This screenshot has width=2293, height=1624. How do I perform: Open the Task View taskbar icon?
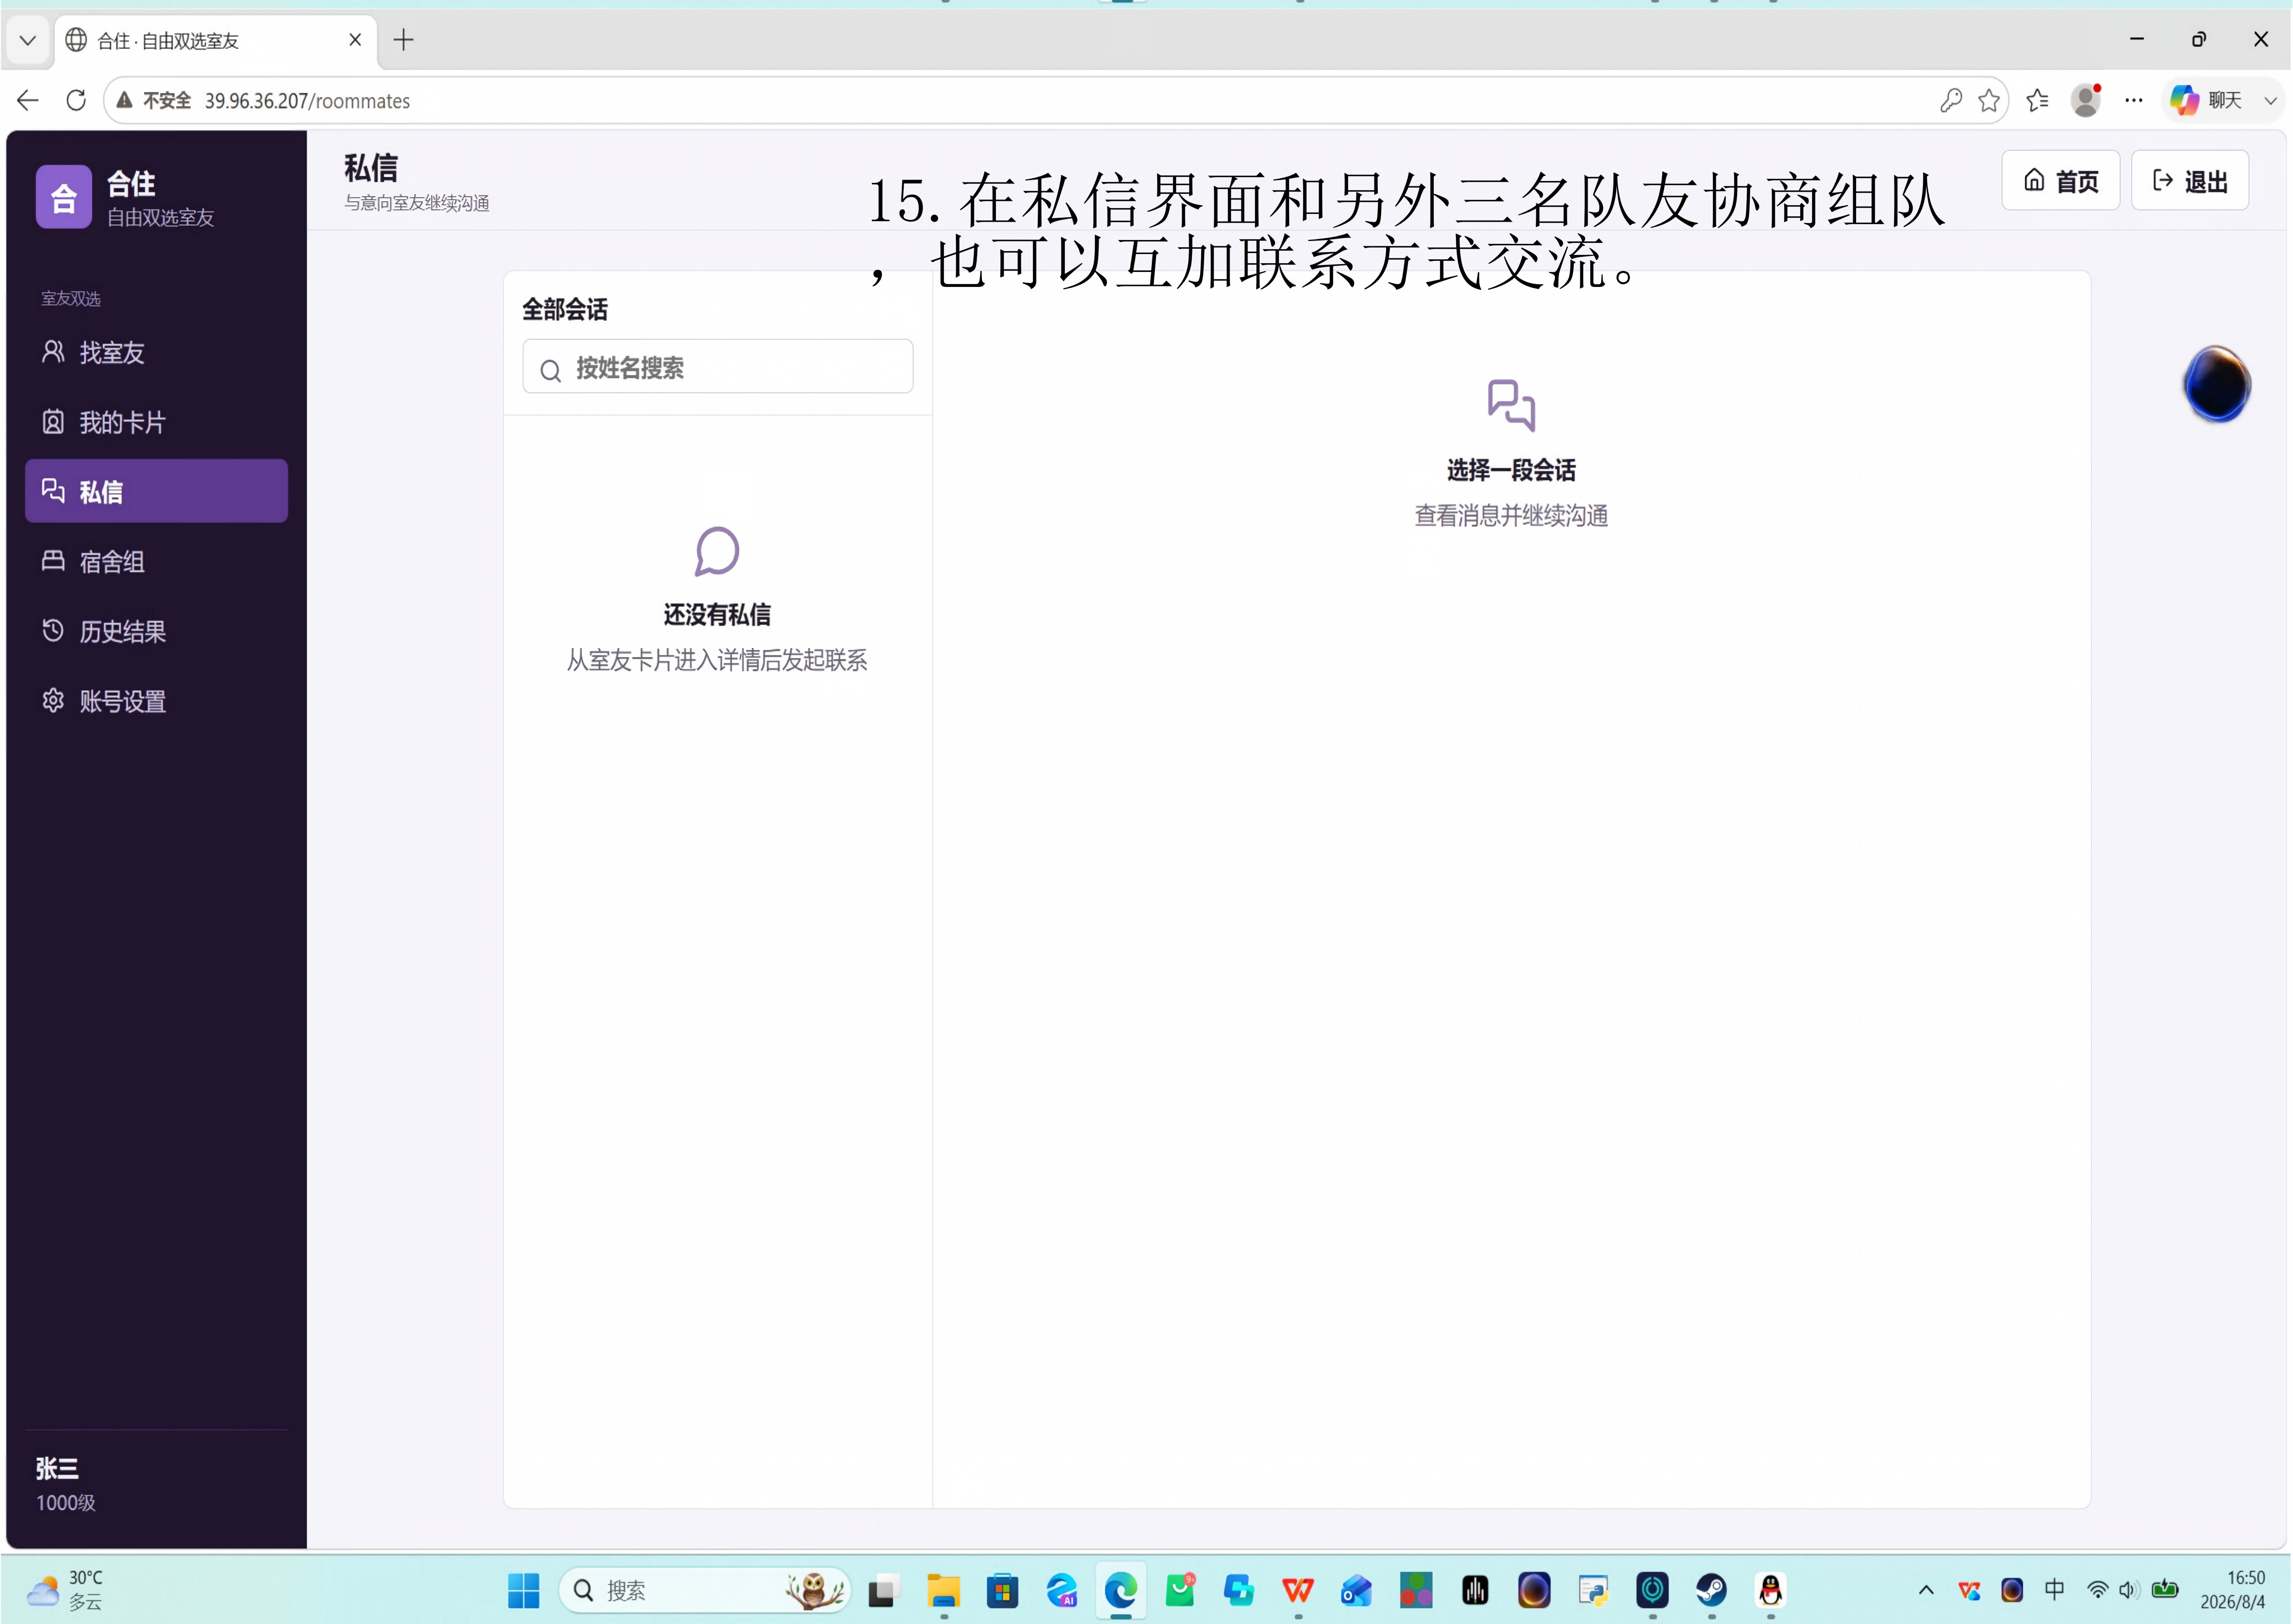click(x=882, y=1590)
